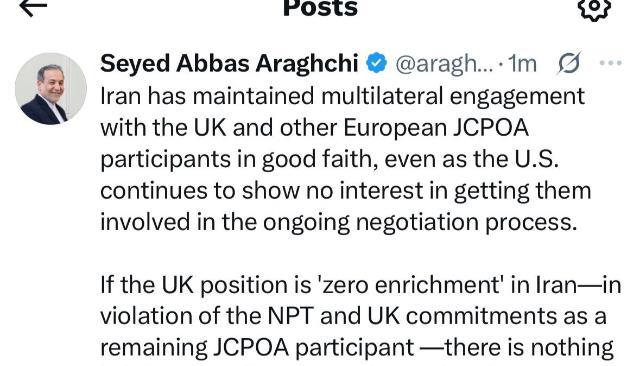This screenshot has height=366, width=640.
Task: Open the three-dot more options menu
Action: pos(611,63)
